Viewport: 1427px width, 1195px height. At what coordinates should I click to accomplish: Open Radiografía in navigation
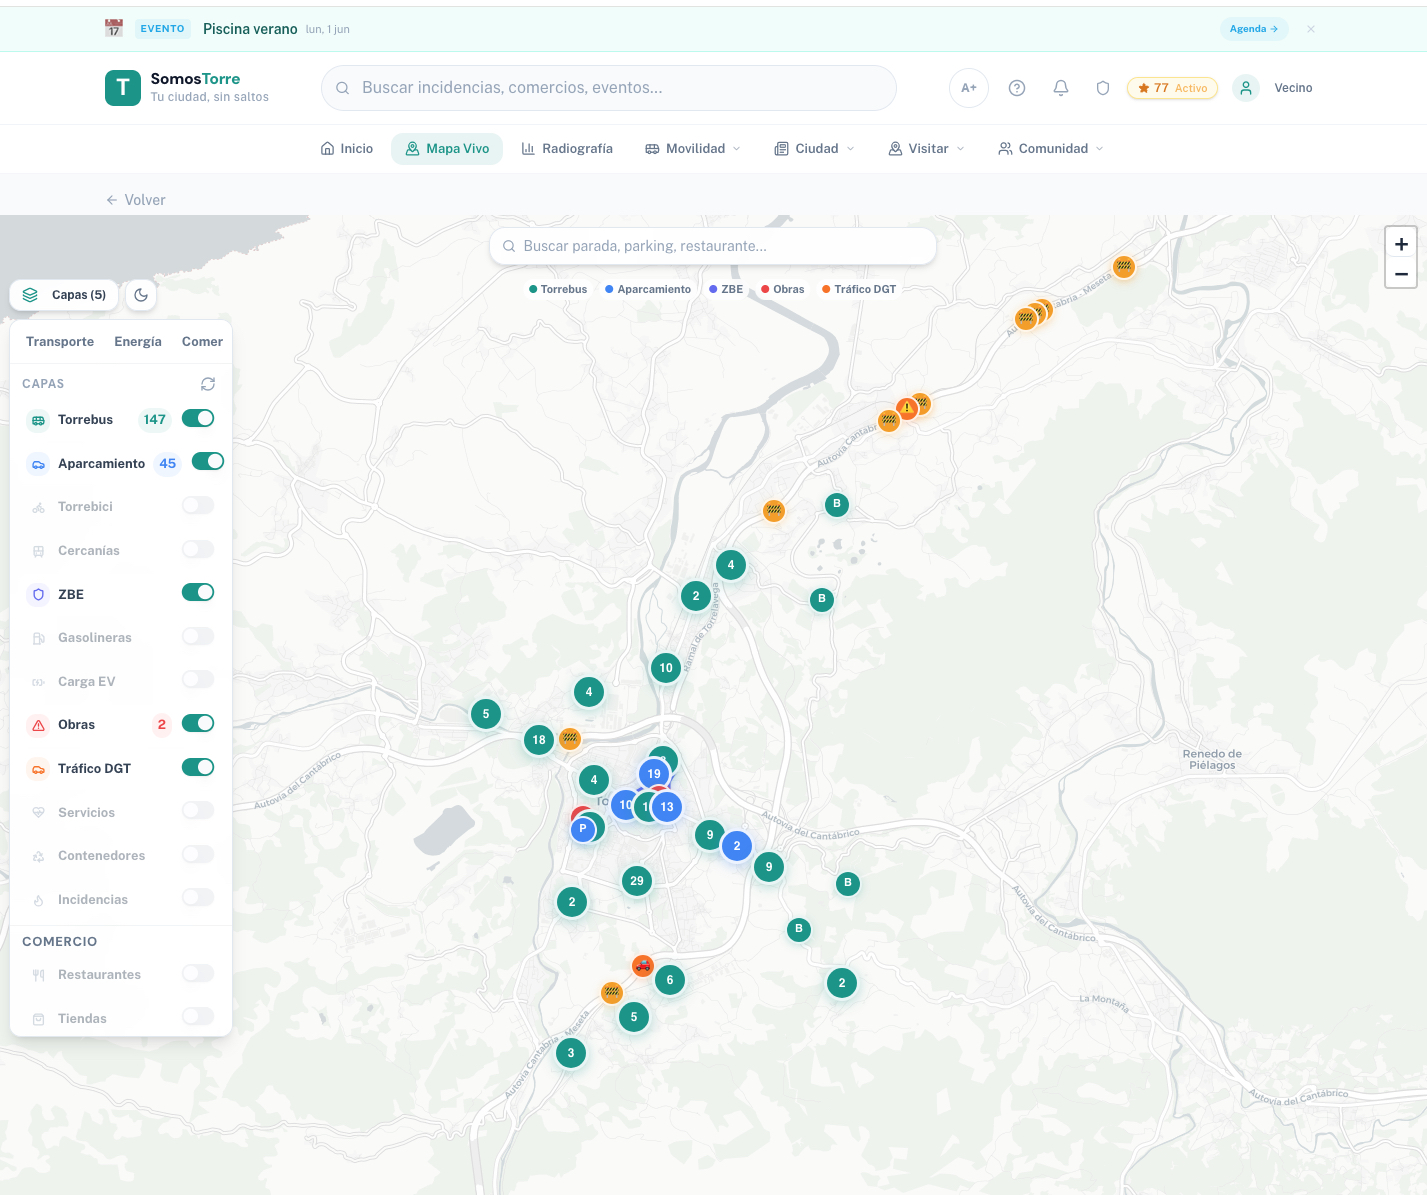[567, 149]
